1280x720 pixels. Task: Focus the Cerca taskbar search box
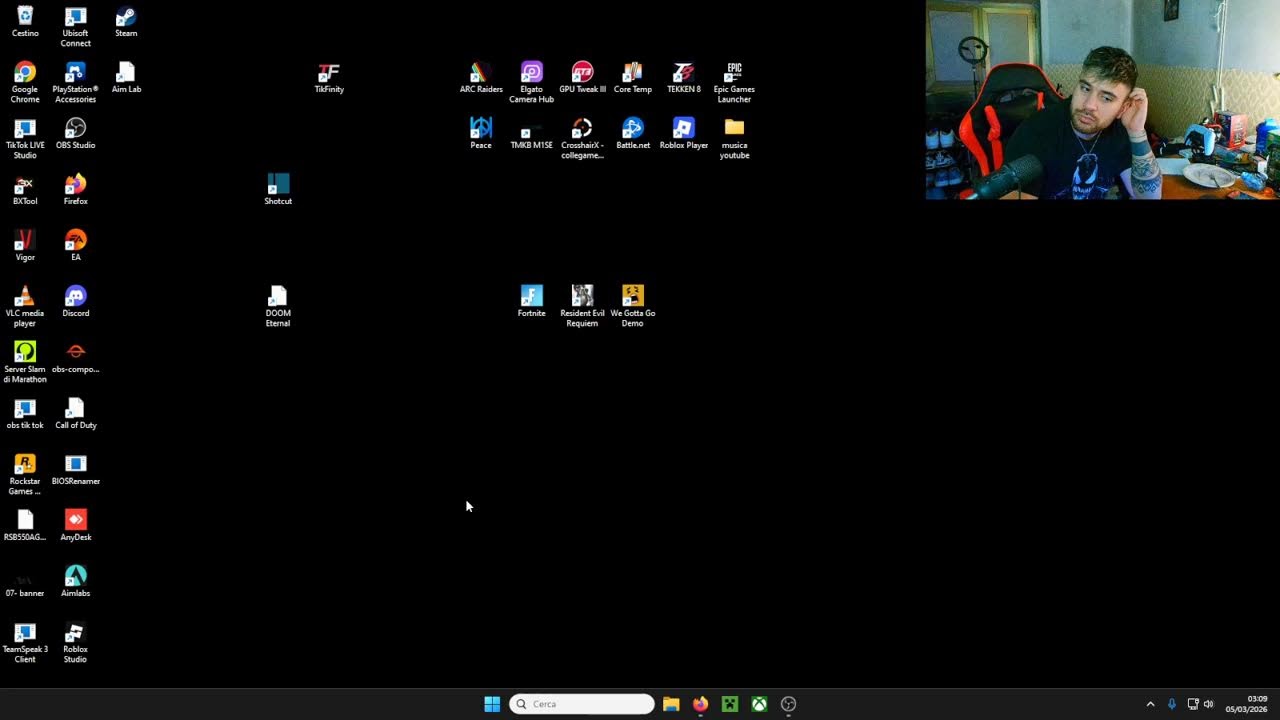coord(582,704)
